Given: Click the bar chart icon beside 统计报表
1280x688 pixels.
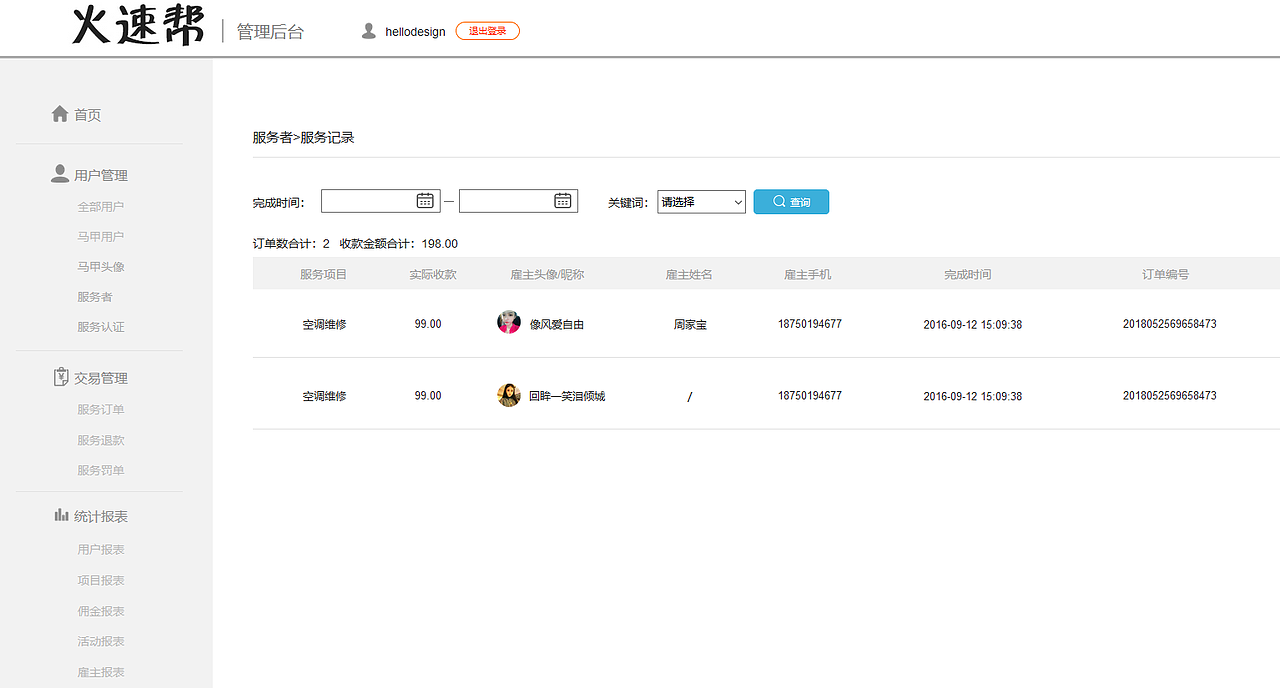Looking at the screenshot, I should [60, 514].
